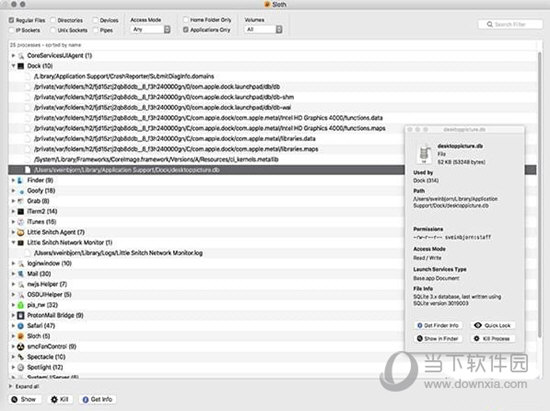Click the Spotlight magnifier icon in list
The image size is (550, 411).
click(x=21, y=367)
